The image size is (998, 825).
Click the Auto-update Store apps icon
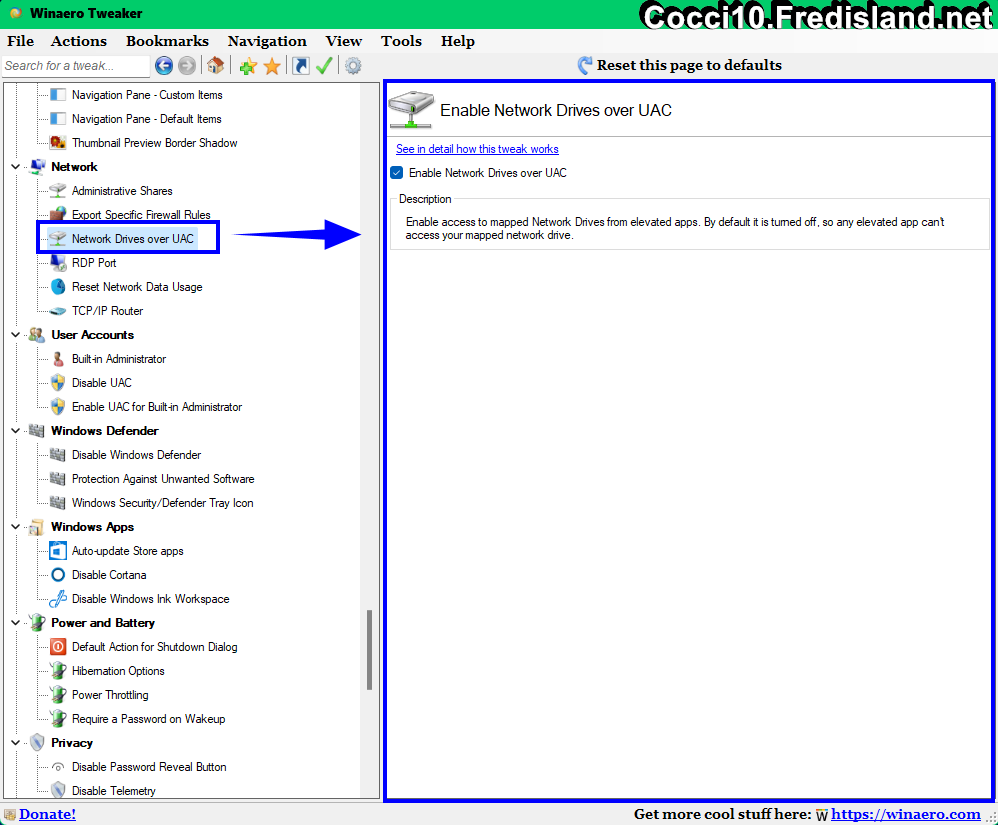coord(58,551)
